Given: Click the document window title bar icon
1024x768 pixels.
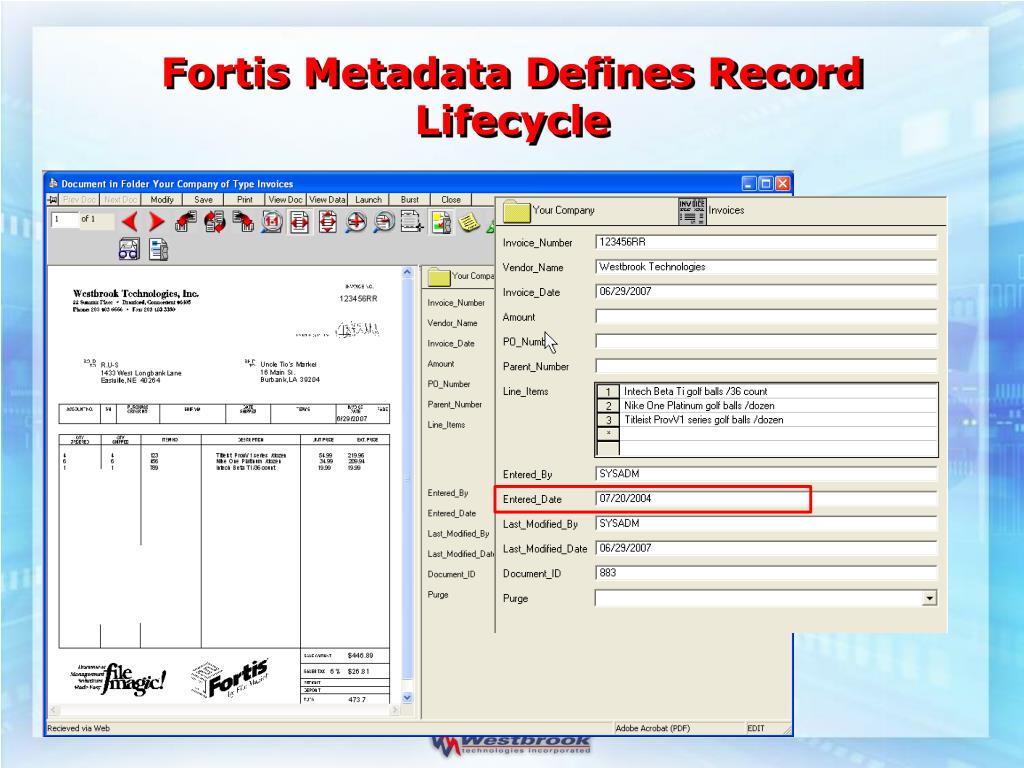Looking at the screenshot, I should pos(54,184).
